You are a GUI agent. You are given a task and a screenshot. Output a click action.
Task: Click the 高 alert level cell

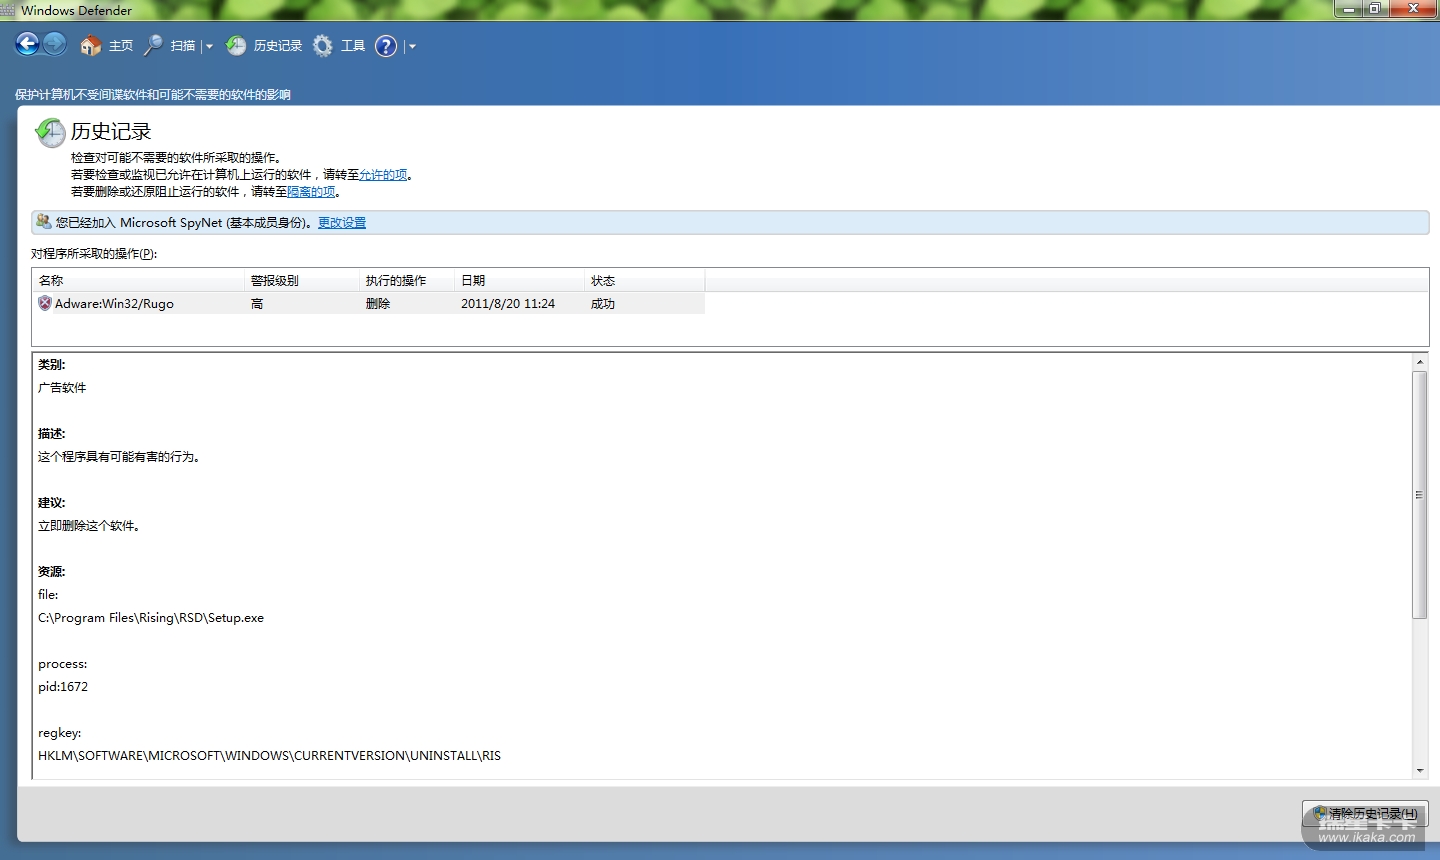coord(257,304)
